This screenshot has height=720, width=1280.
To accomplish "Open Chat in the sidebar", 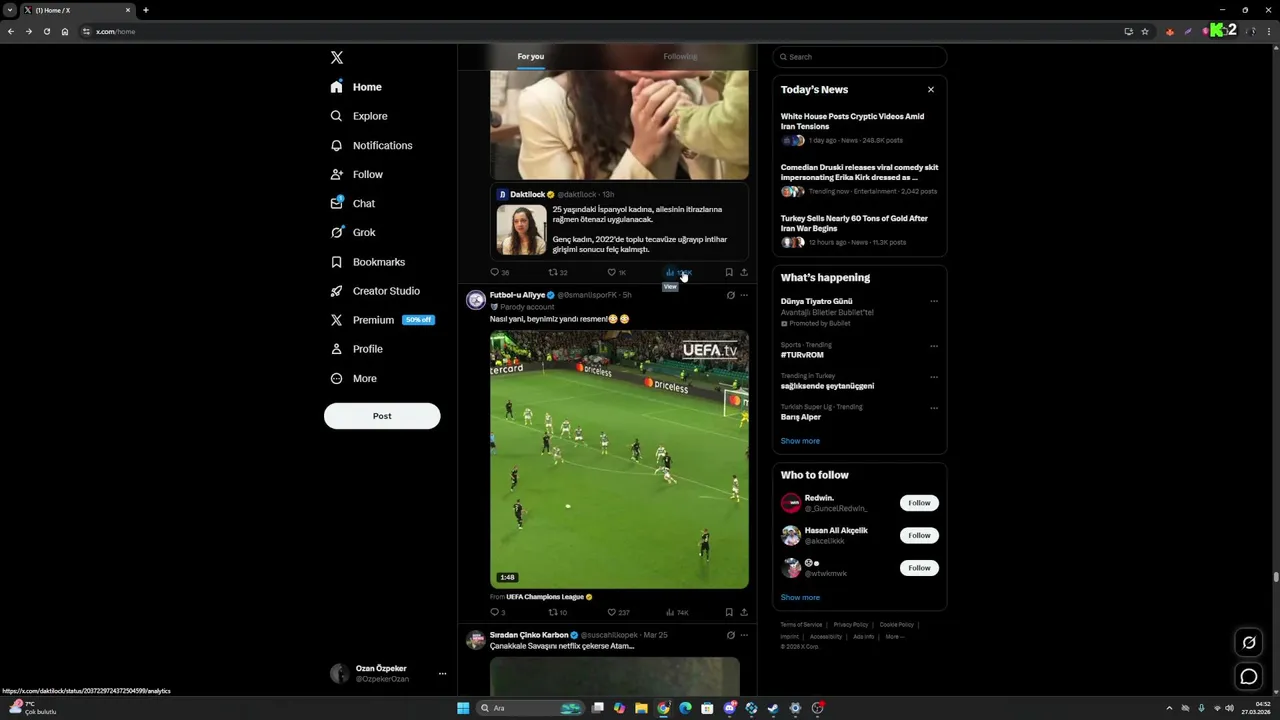I will (x=353, y=203).
